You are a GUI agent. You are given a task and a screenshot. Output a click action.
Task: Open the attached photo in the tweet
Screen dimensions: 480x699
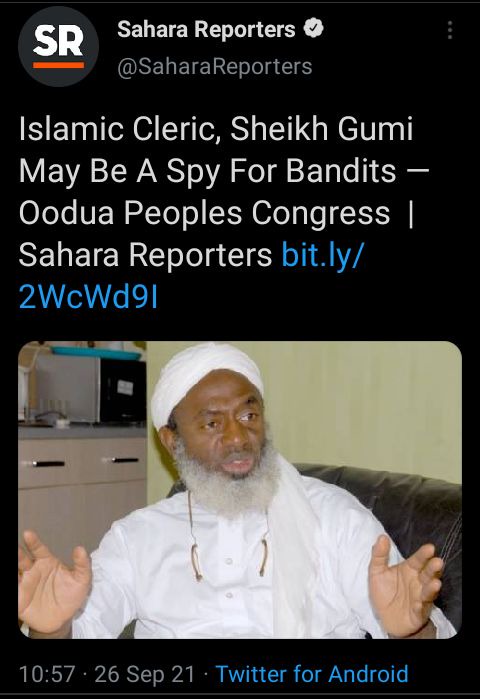point(240,489)
